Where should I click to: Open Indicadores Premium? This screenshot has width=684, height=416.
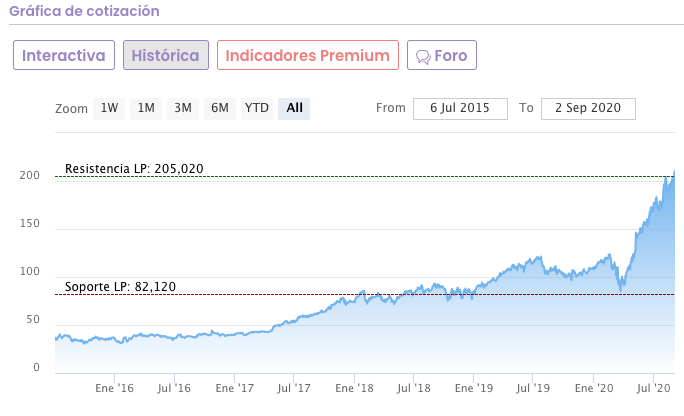307,55
